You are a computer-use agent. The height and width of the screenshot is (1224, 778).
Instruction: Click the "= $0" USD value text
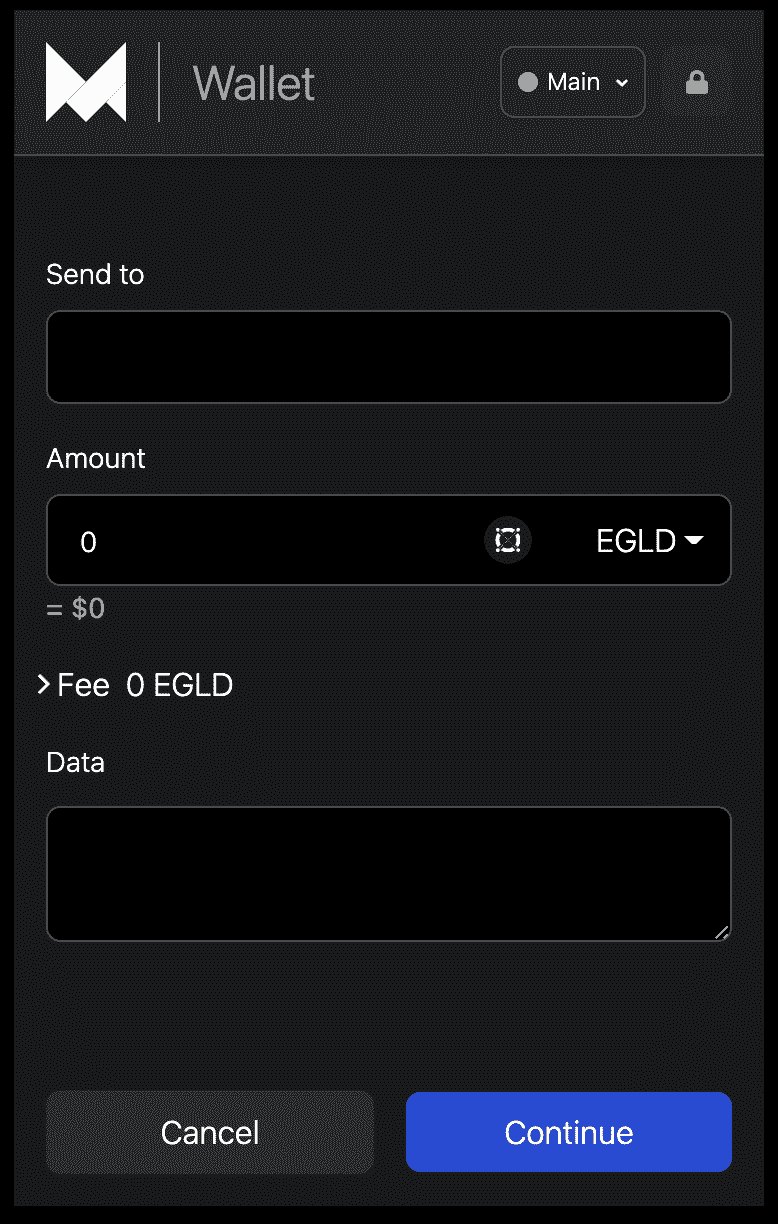click(76, 608)
